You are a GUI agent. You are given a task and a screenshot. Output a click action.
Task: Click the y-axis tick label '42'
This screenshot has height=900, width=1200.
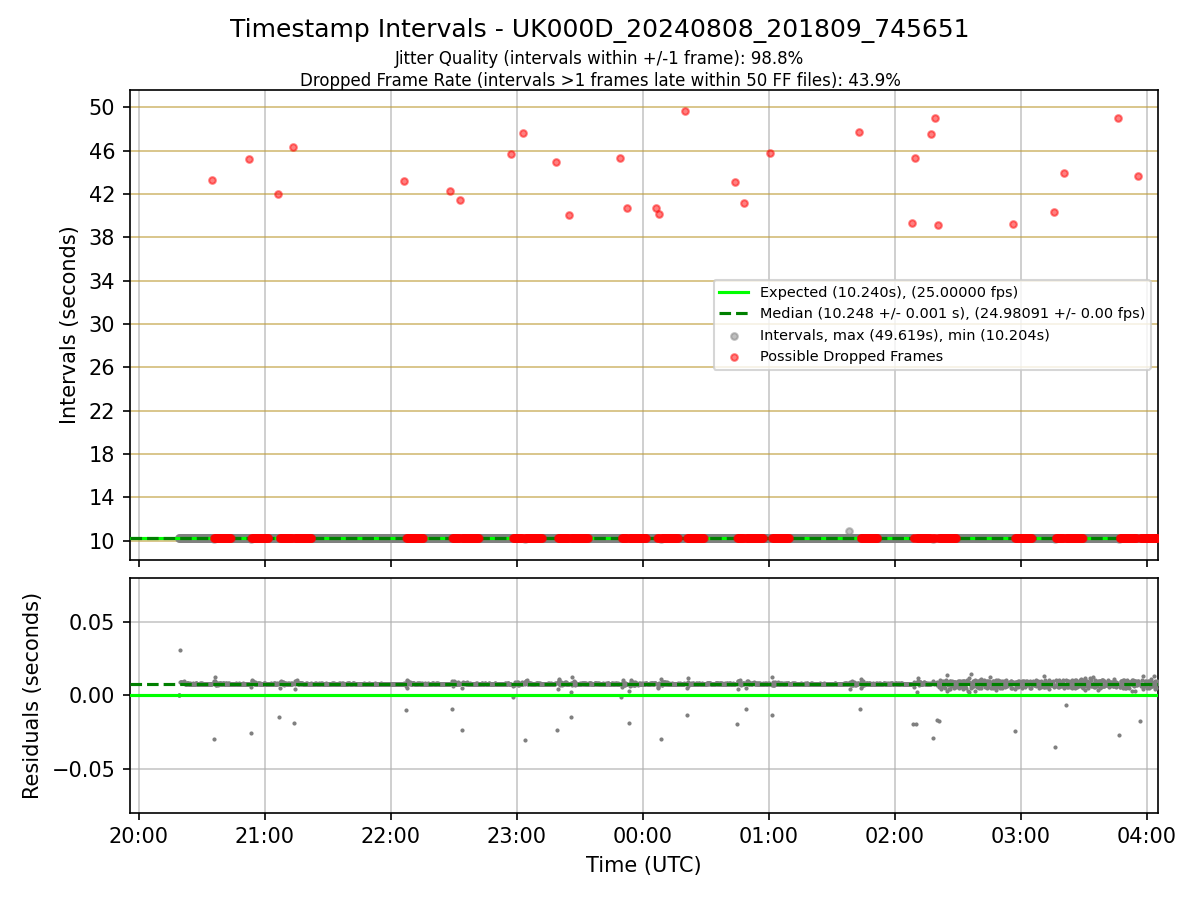[x=102, y=194]
